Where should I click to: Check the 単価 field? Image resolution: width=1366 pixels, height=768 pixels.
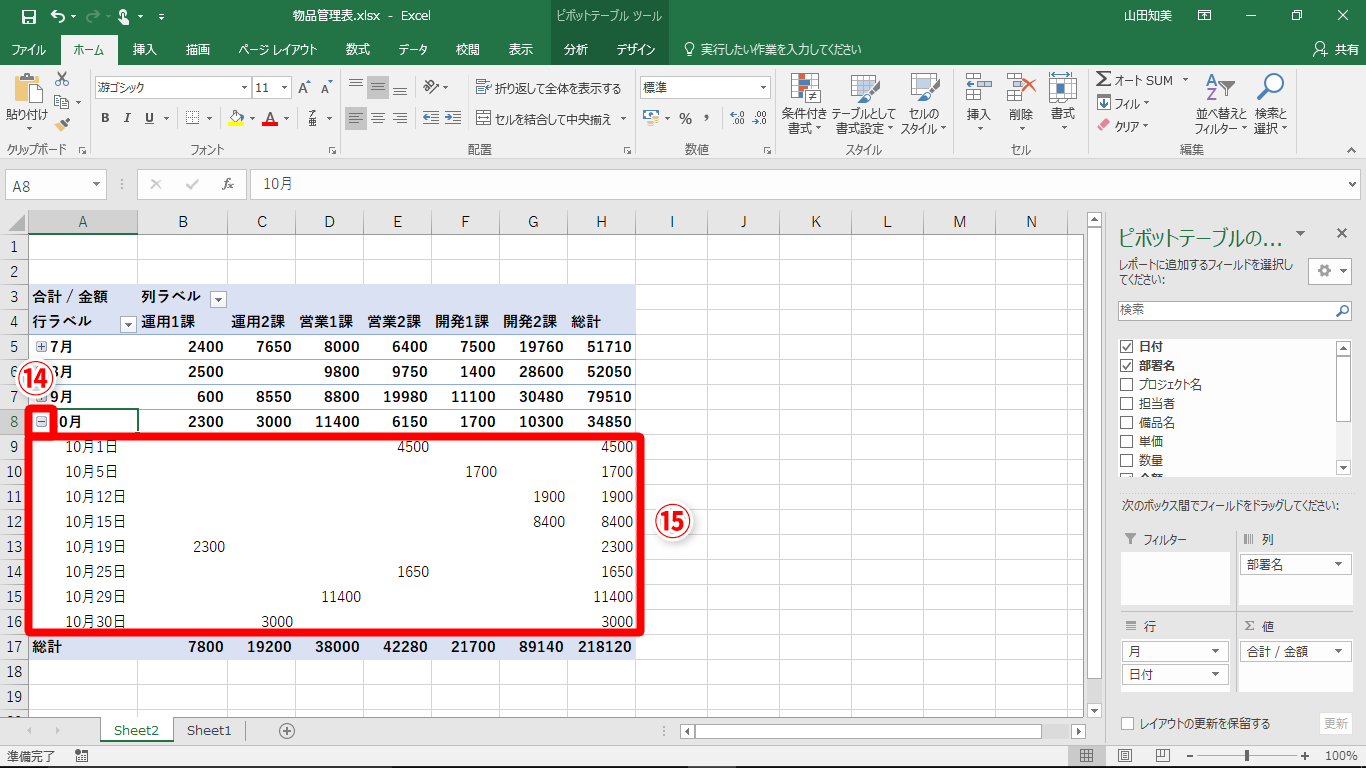click(x=1127, y=441)
